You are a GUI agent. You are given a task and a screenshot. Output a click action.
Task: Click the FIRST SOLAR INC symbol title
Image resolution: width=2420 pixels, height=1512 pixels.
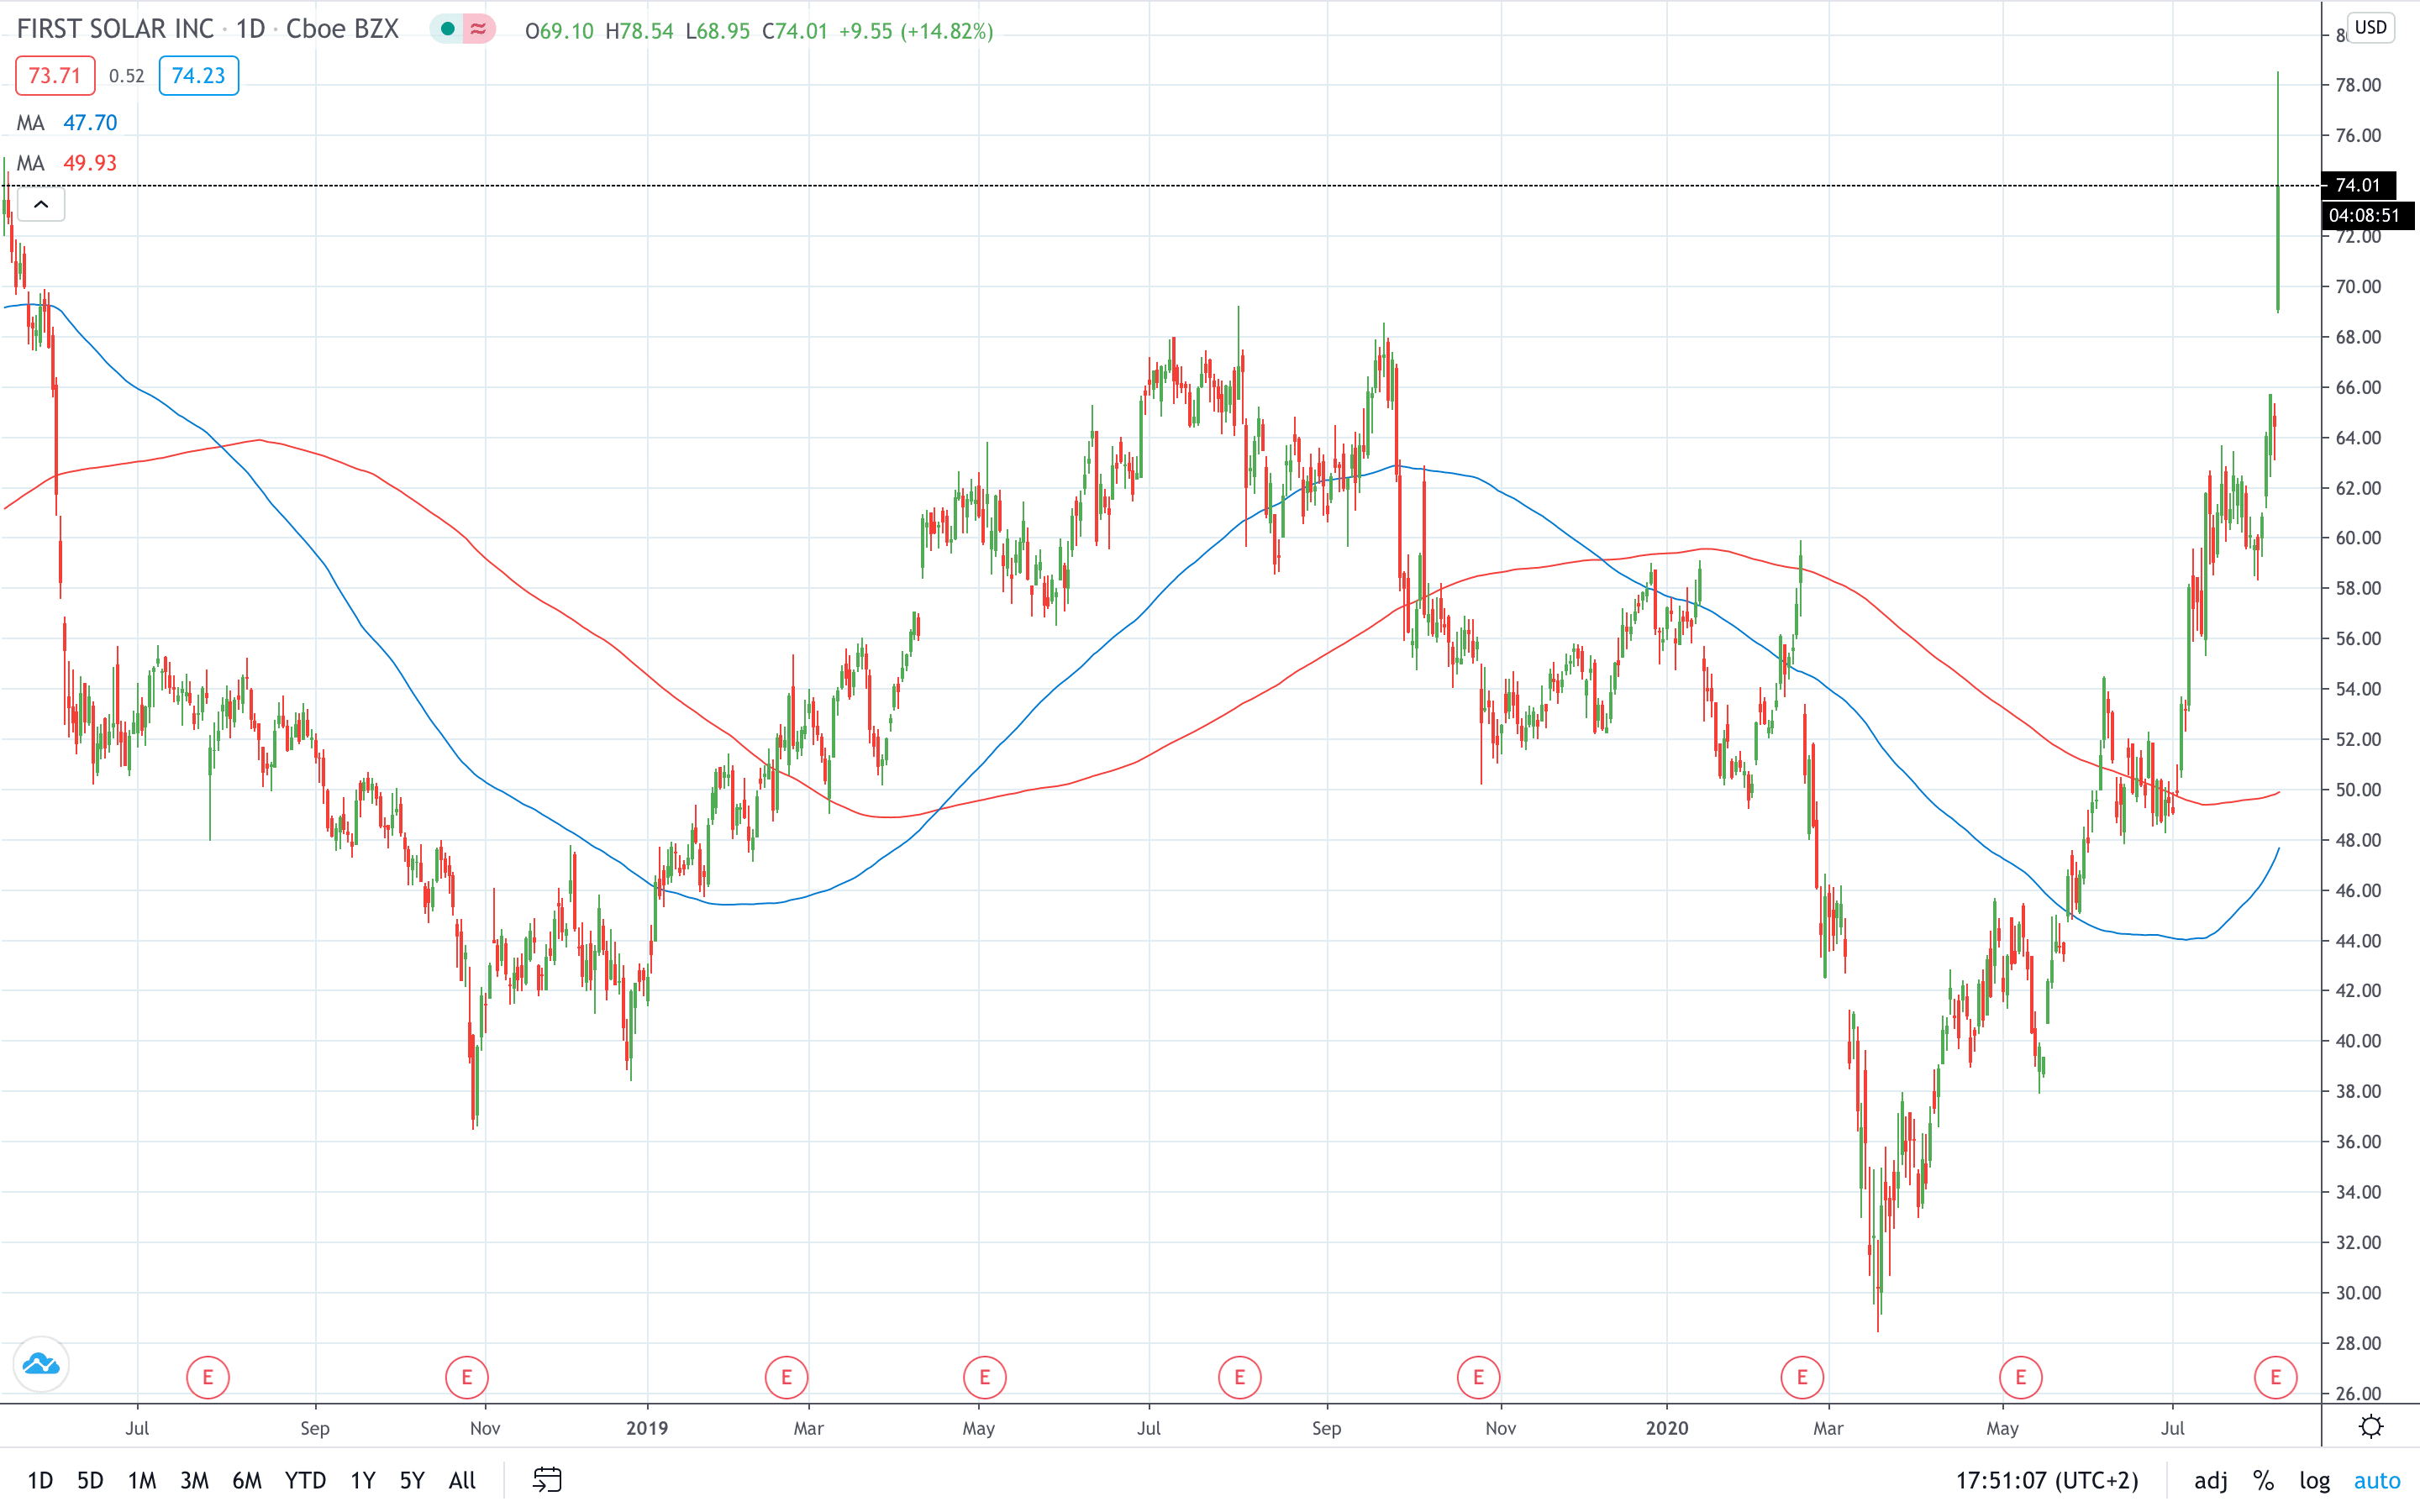point(115,29)
